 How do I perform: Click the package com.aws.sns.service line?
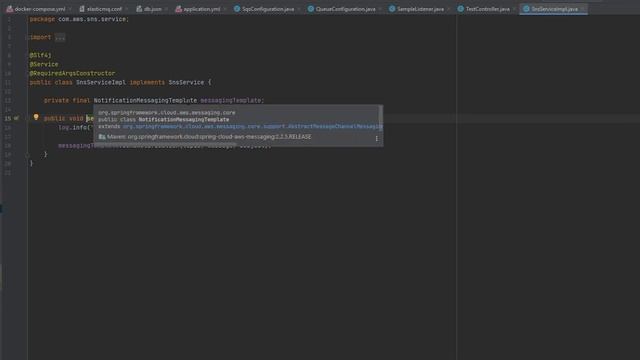(79, 19)
